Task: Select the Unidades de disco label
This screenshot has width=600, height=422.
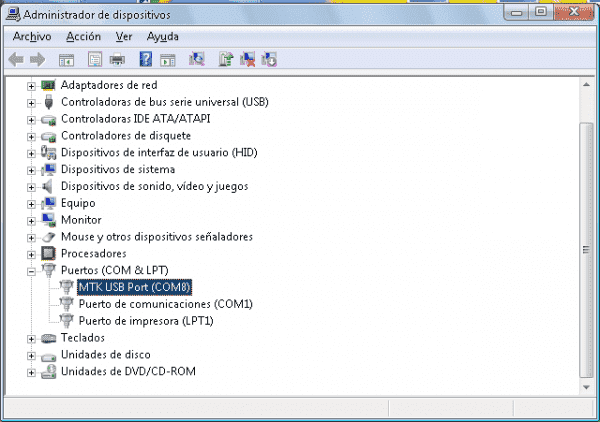Action: pyautogui.click(x=106, y=354)
